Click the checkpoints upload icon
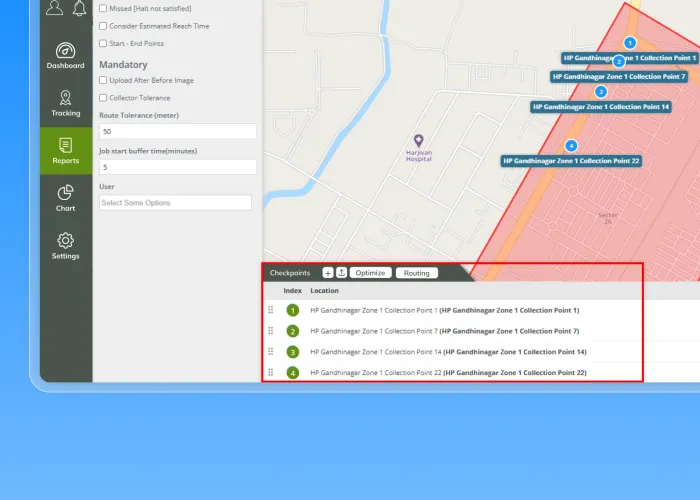This screenshot has height=500, width=700. click(341, 273)
